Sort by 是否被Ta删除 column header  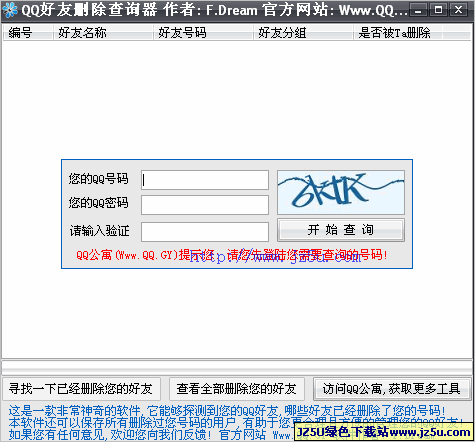[x=398, y=33]
